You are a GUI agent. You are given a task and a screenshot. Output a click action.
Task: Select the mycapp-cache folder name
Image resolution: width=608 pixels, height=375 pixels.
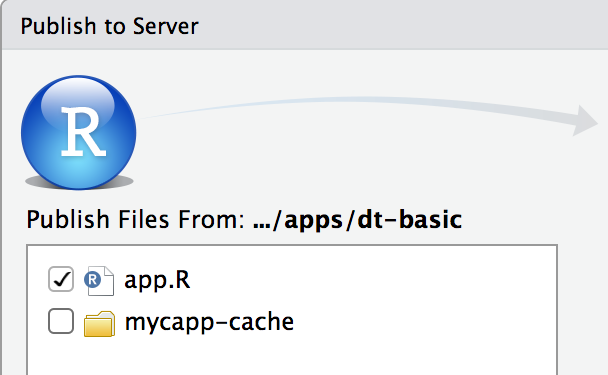point(209,323)
